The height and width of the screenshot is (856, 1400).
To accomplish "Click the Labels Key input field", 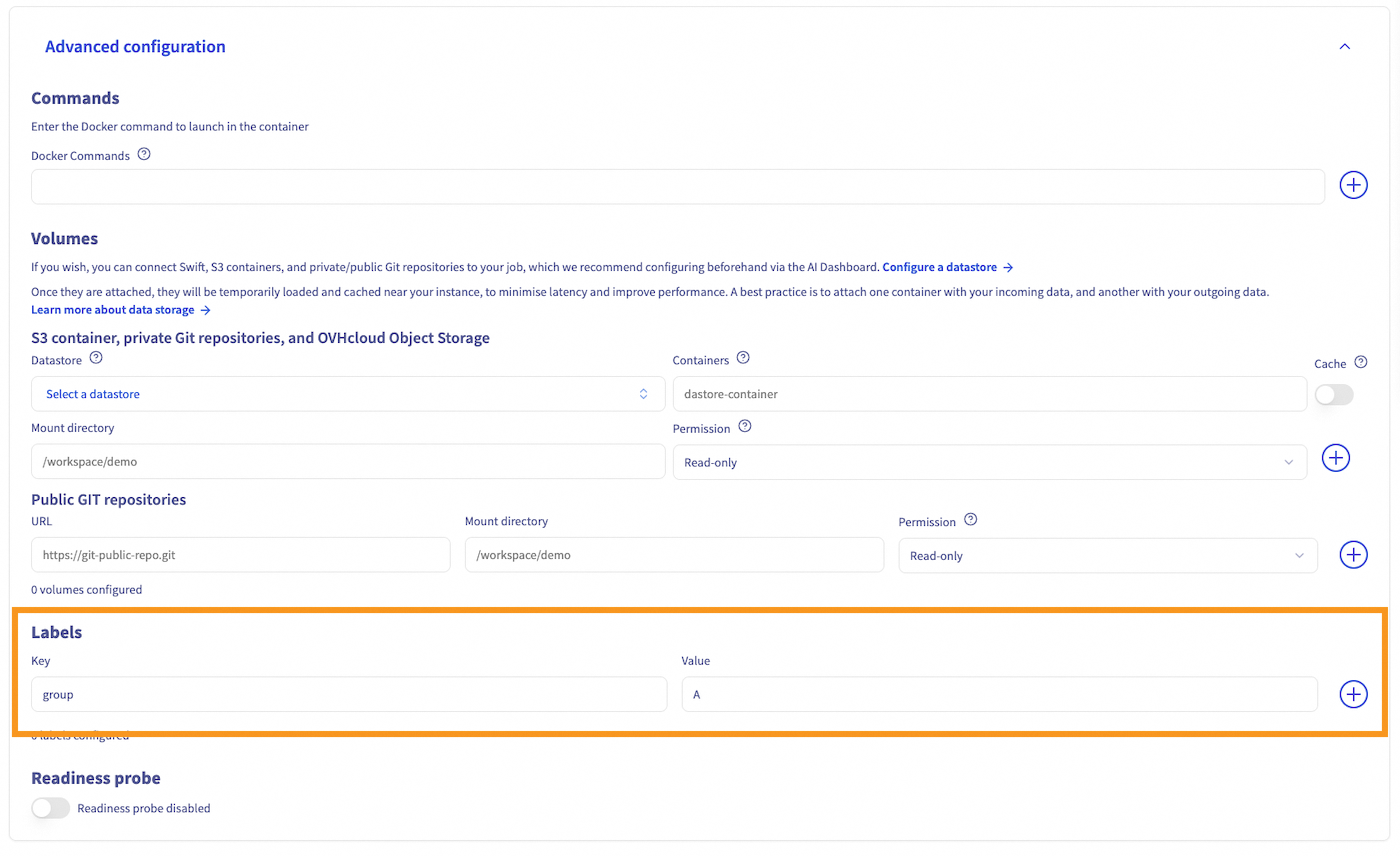I will tap(349, 694).
